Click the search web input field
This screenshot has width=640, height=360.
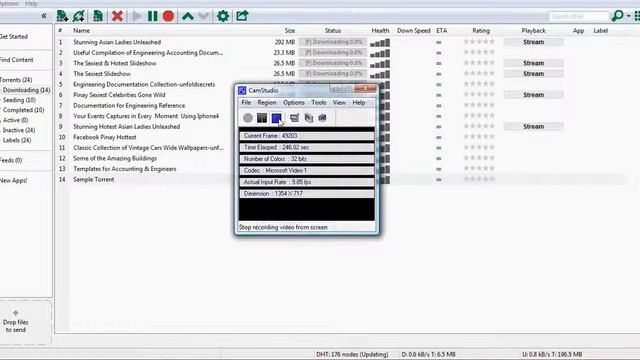click(x=578, y=16)
